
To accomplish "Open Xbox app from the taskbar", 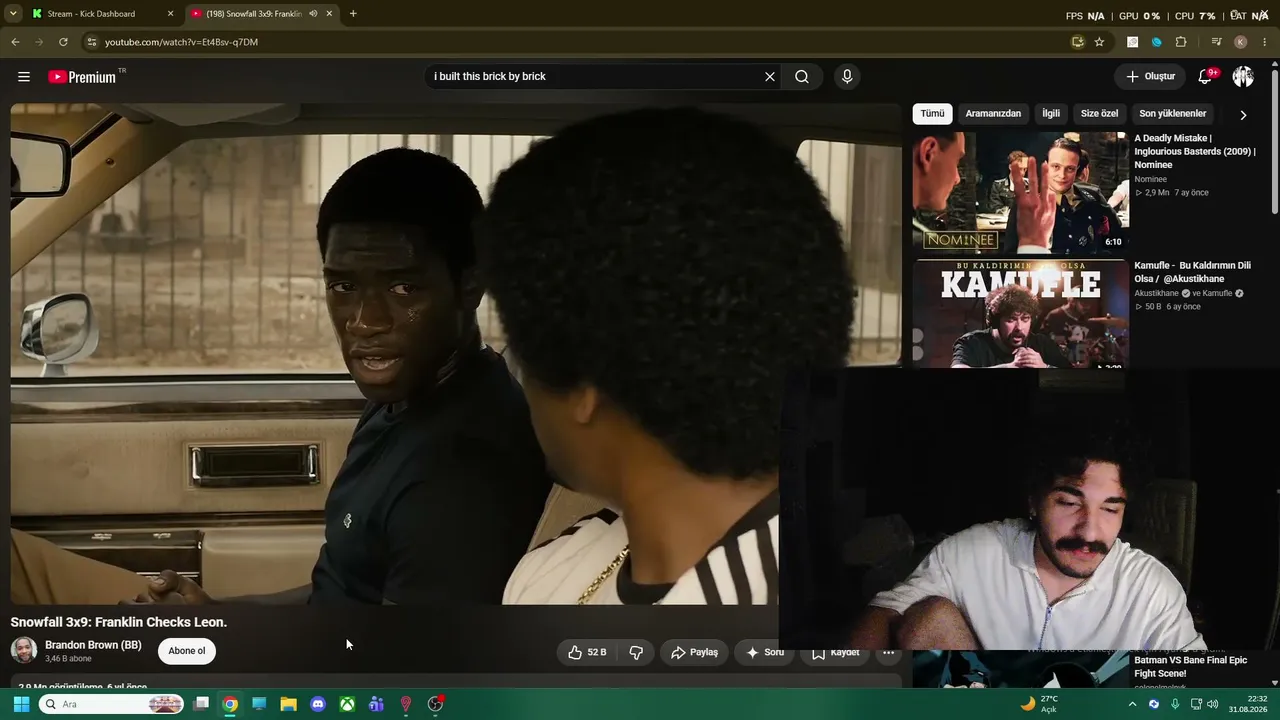I will 347,704.
